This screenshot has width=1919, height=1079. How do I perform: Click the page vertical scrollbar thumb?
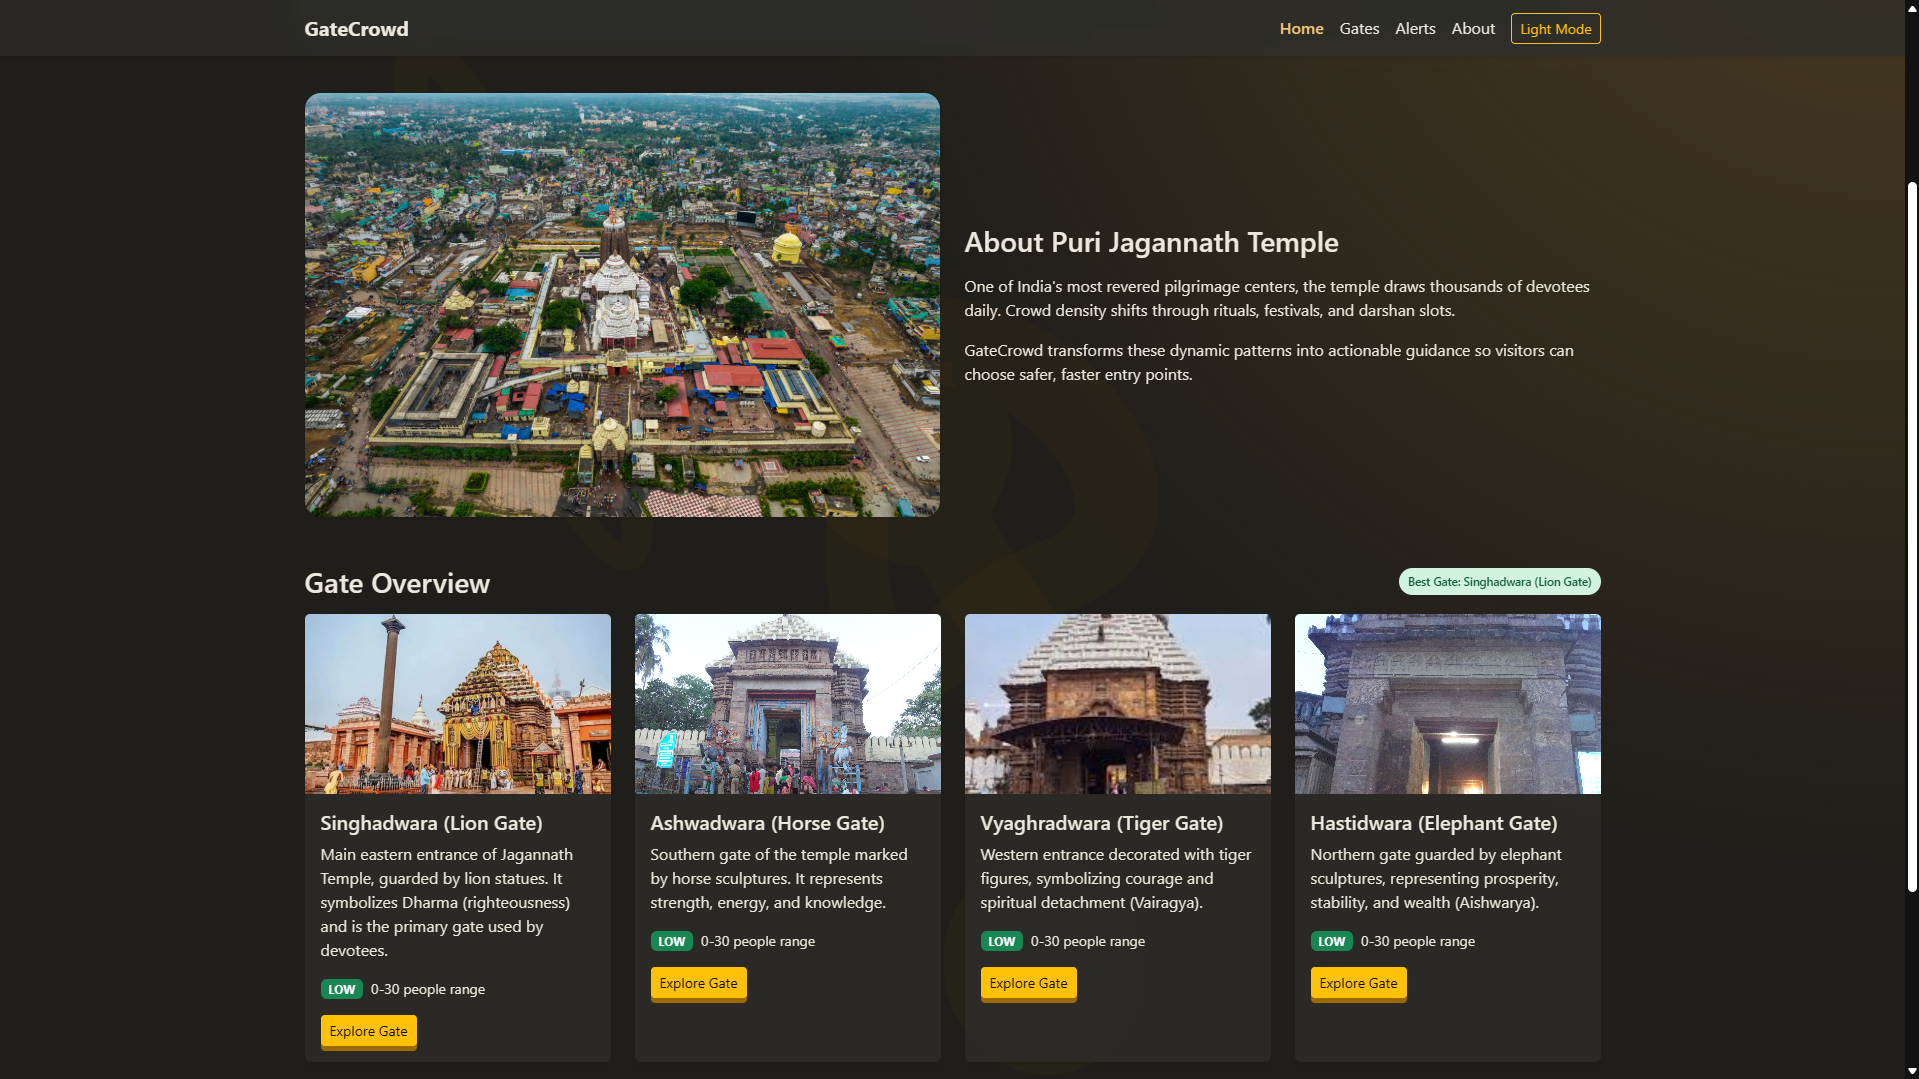click(1912, 536)
